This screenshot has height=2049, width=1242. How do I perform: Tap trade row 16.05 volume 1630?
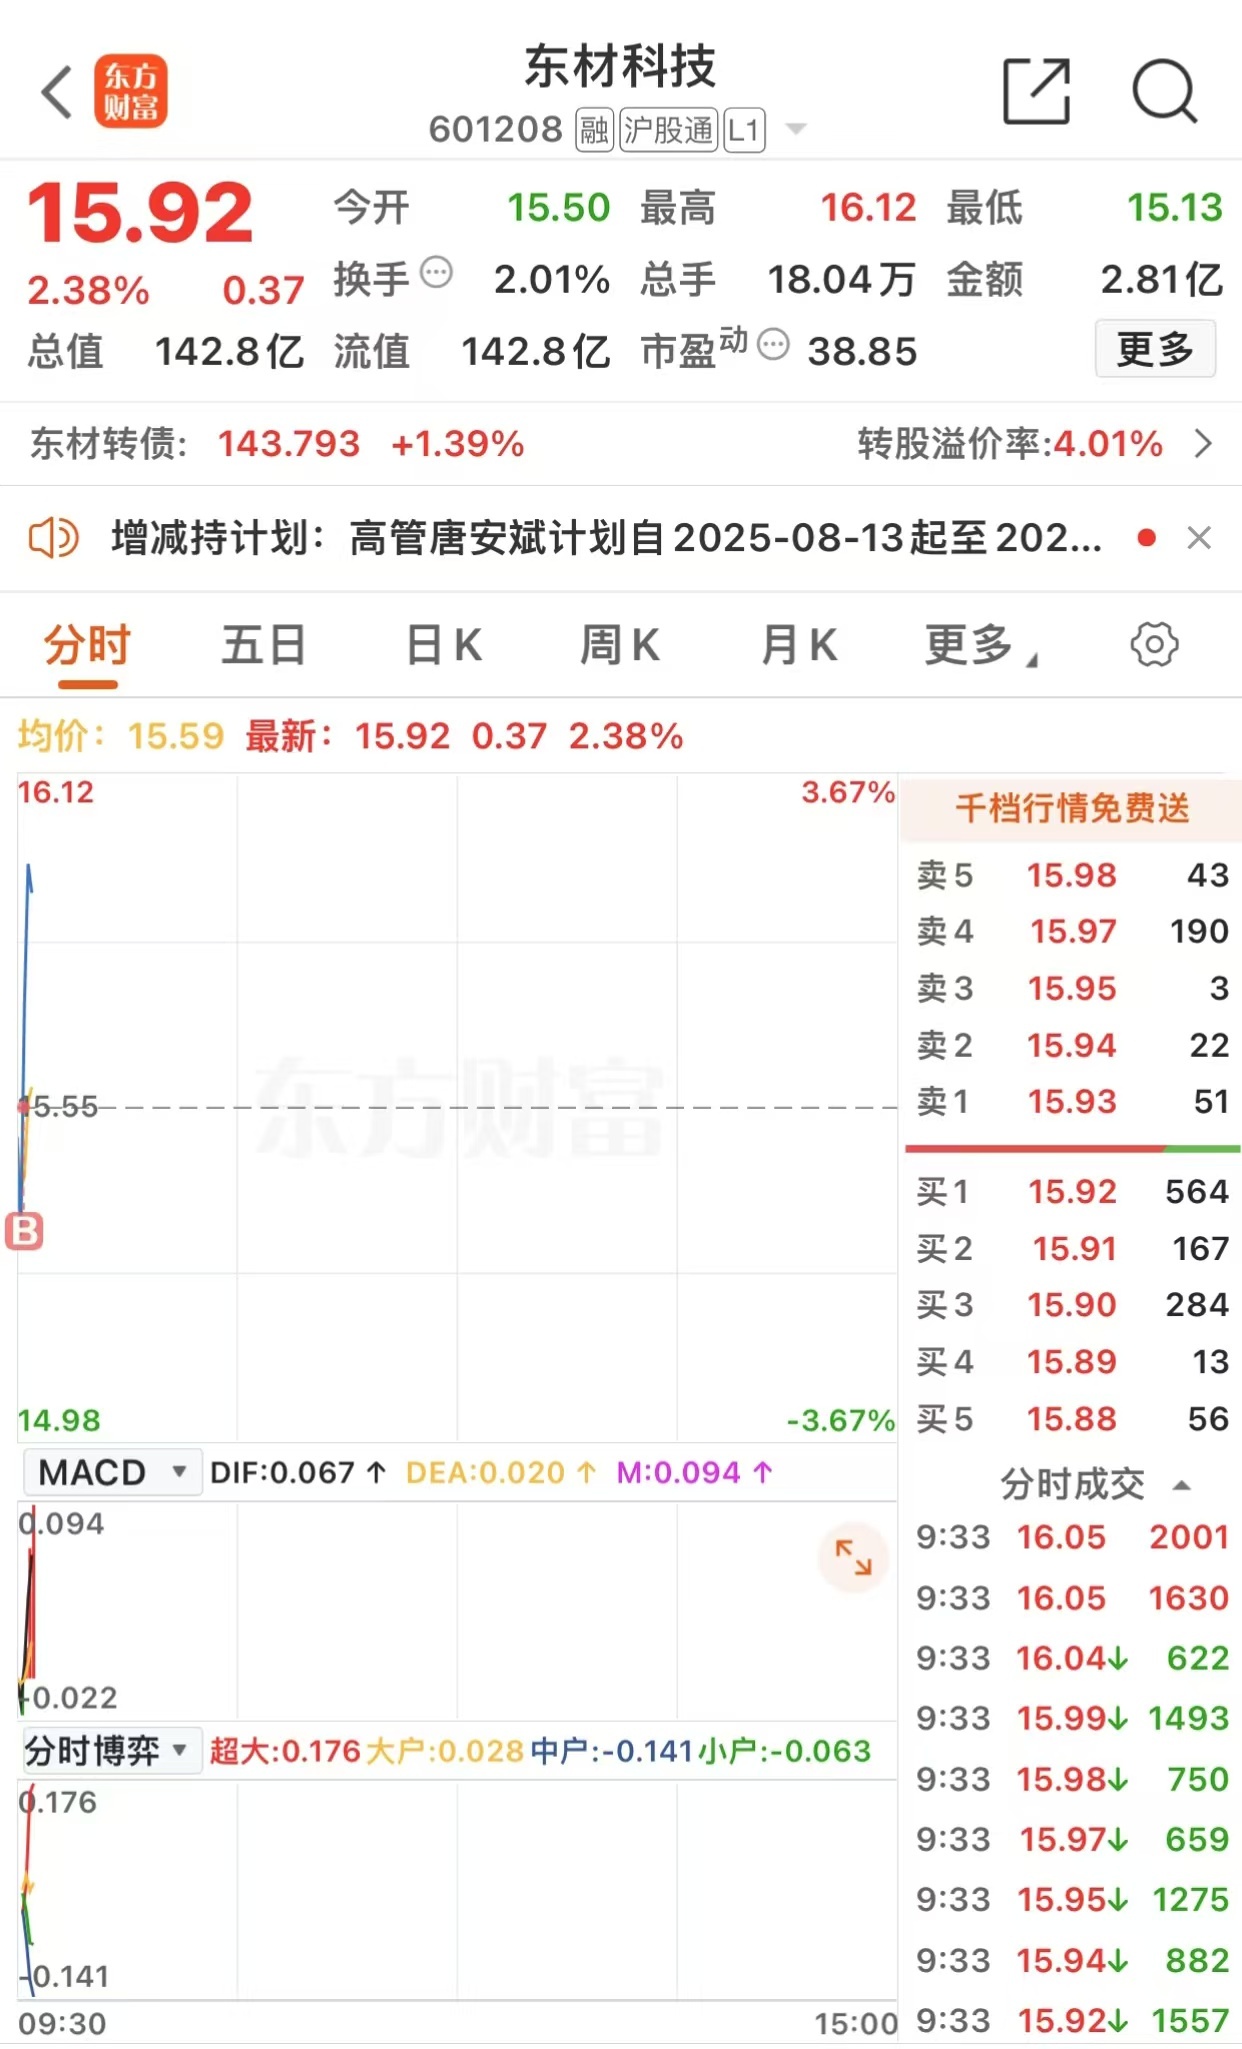[x=1072, y=1598]
